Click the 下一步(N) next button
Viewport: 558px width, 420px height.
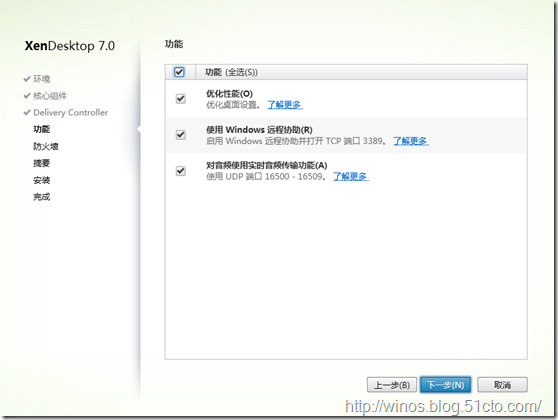click(446, 385)
